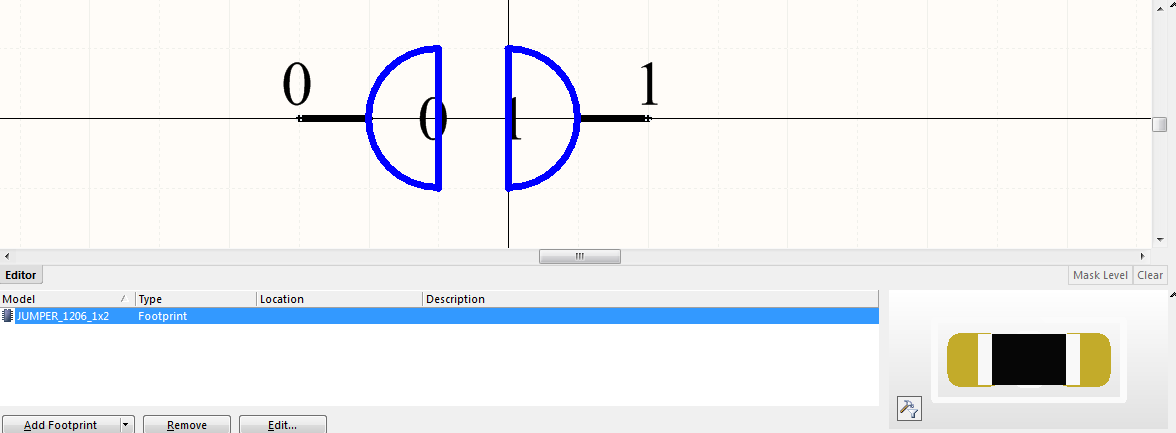Click the 3D preview tools hammer icon
The width and height of the screenshot is (1176, 433).
click(909, 409)
